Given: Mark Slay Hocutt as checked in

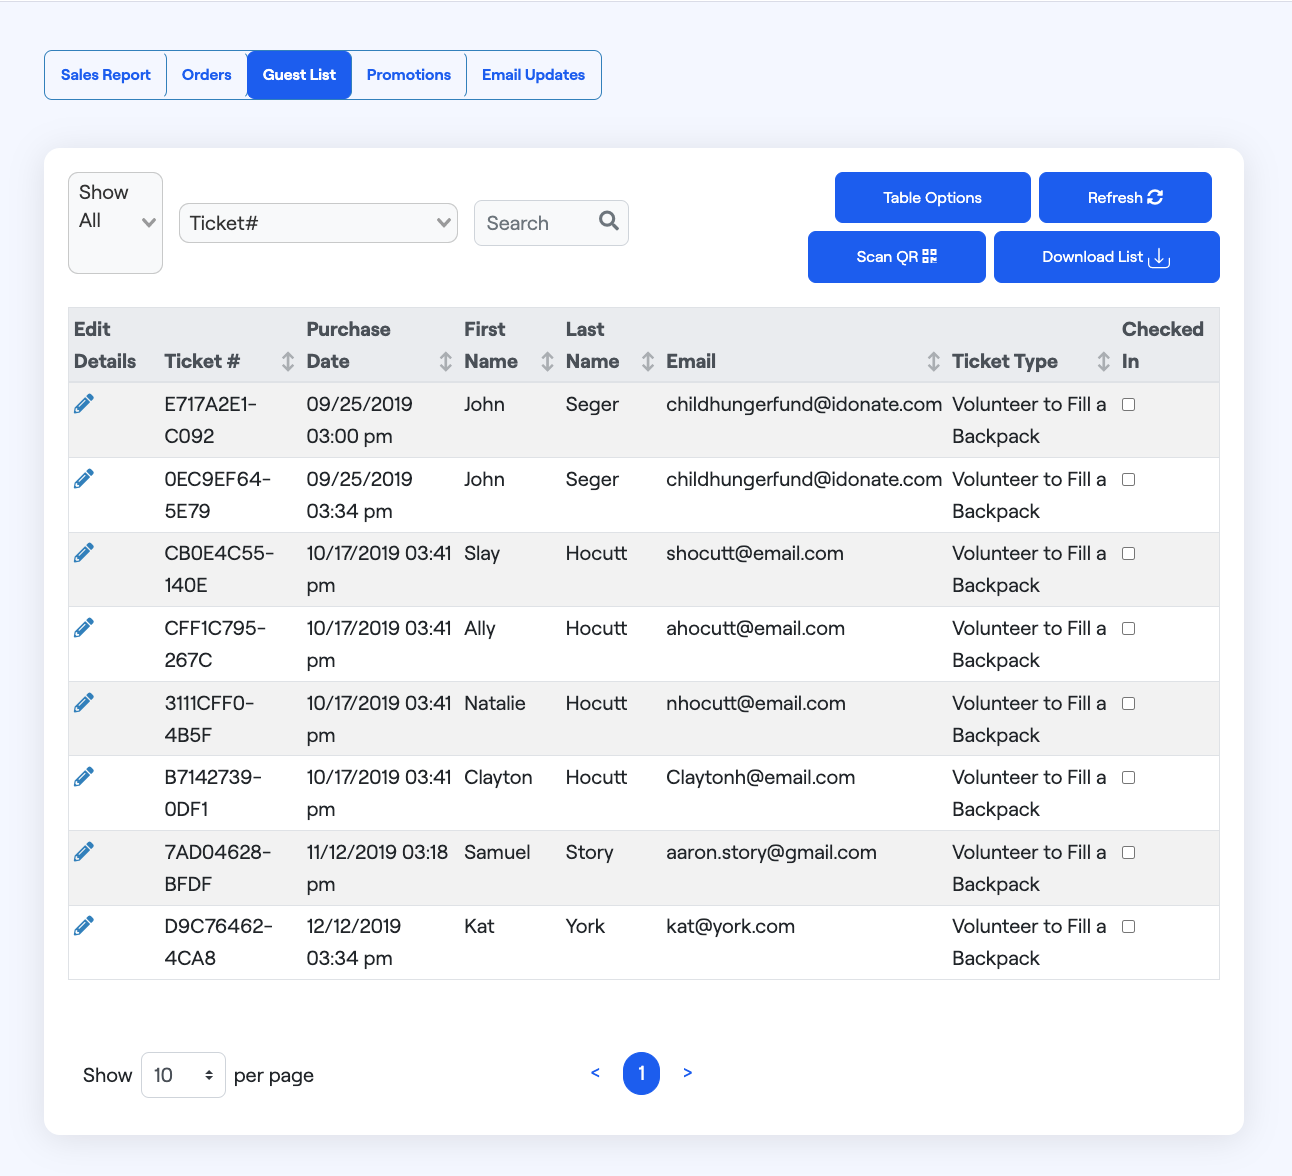Looking at the screenshot, I should [1128, 554].
